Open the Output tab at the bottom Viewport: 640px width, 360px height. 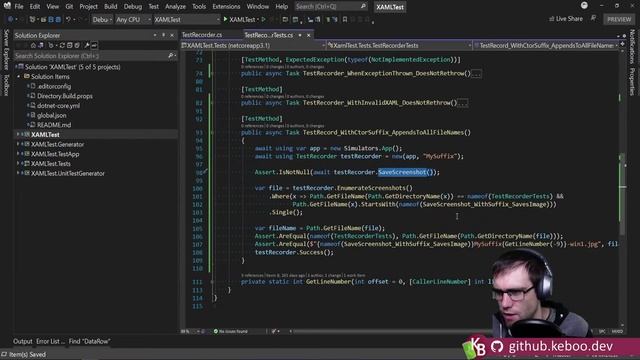click(x=22, y=341)
